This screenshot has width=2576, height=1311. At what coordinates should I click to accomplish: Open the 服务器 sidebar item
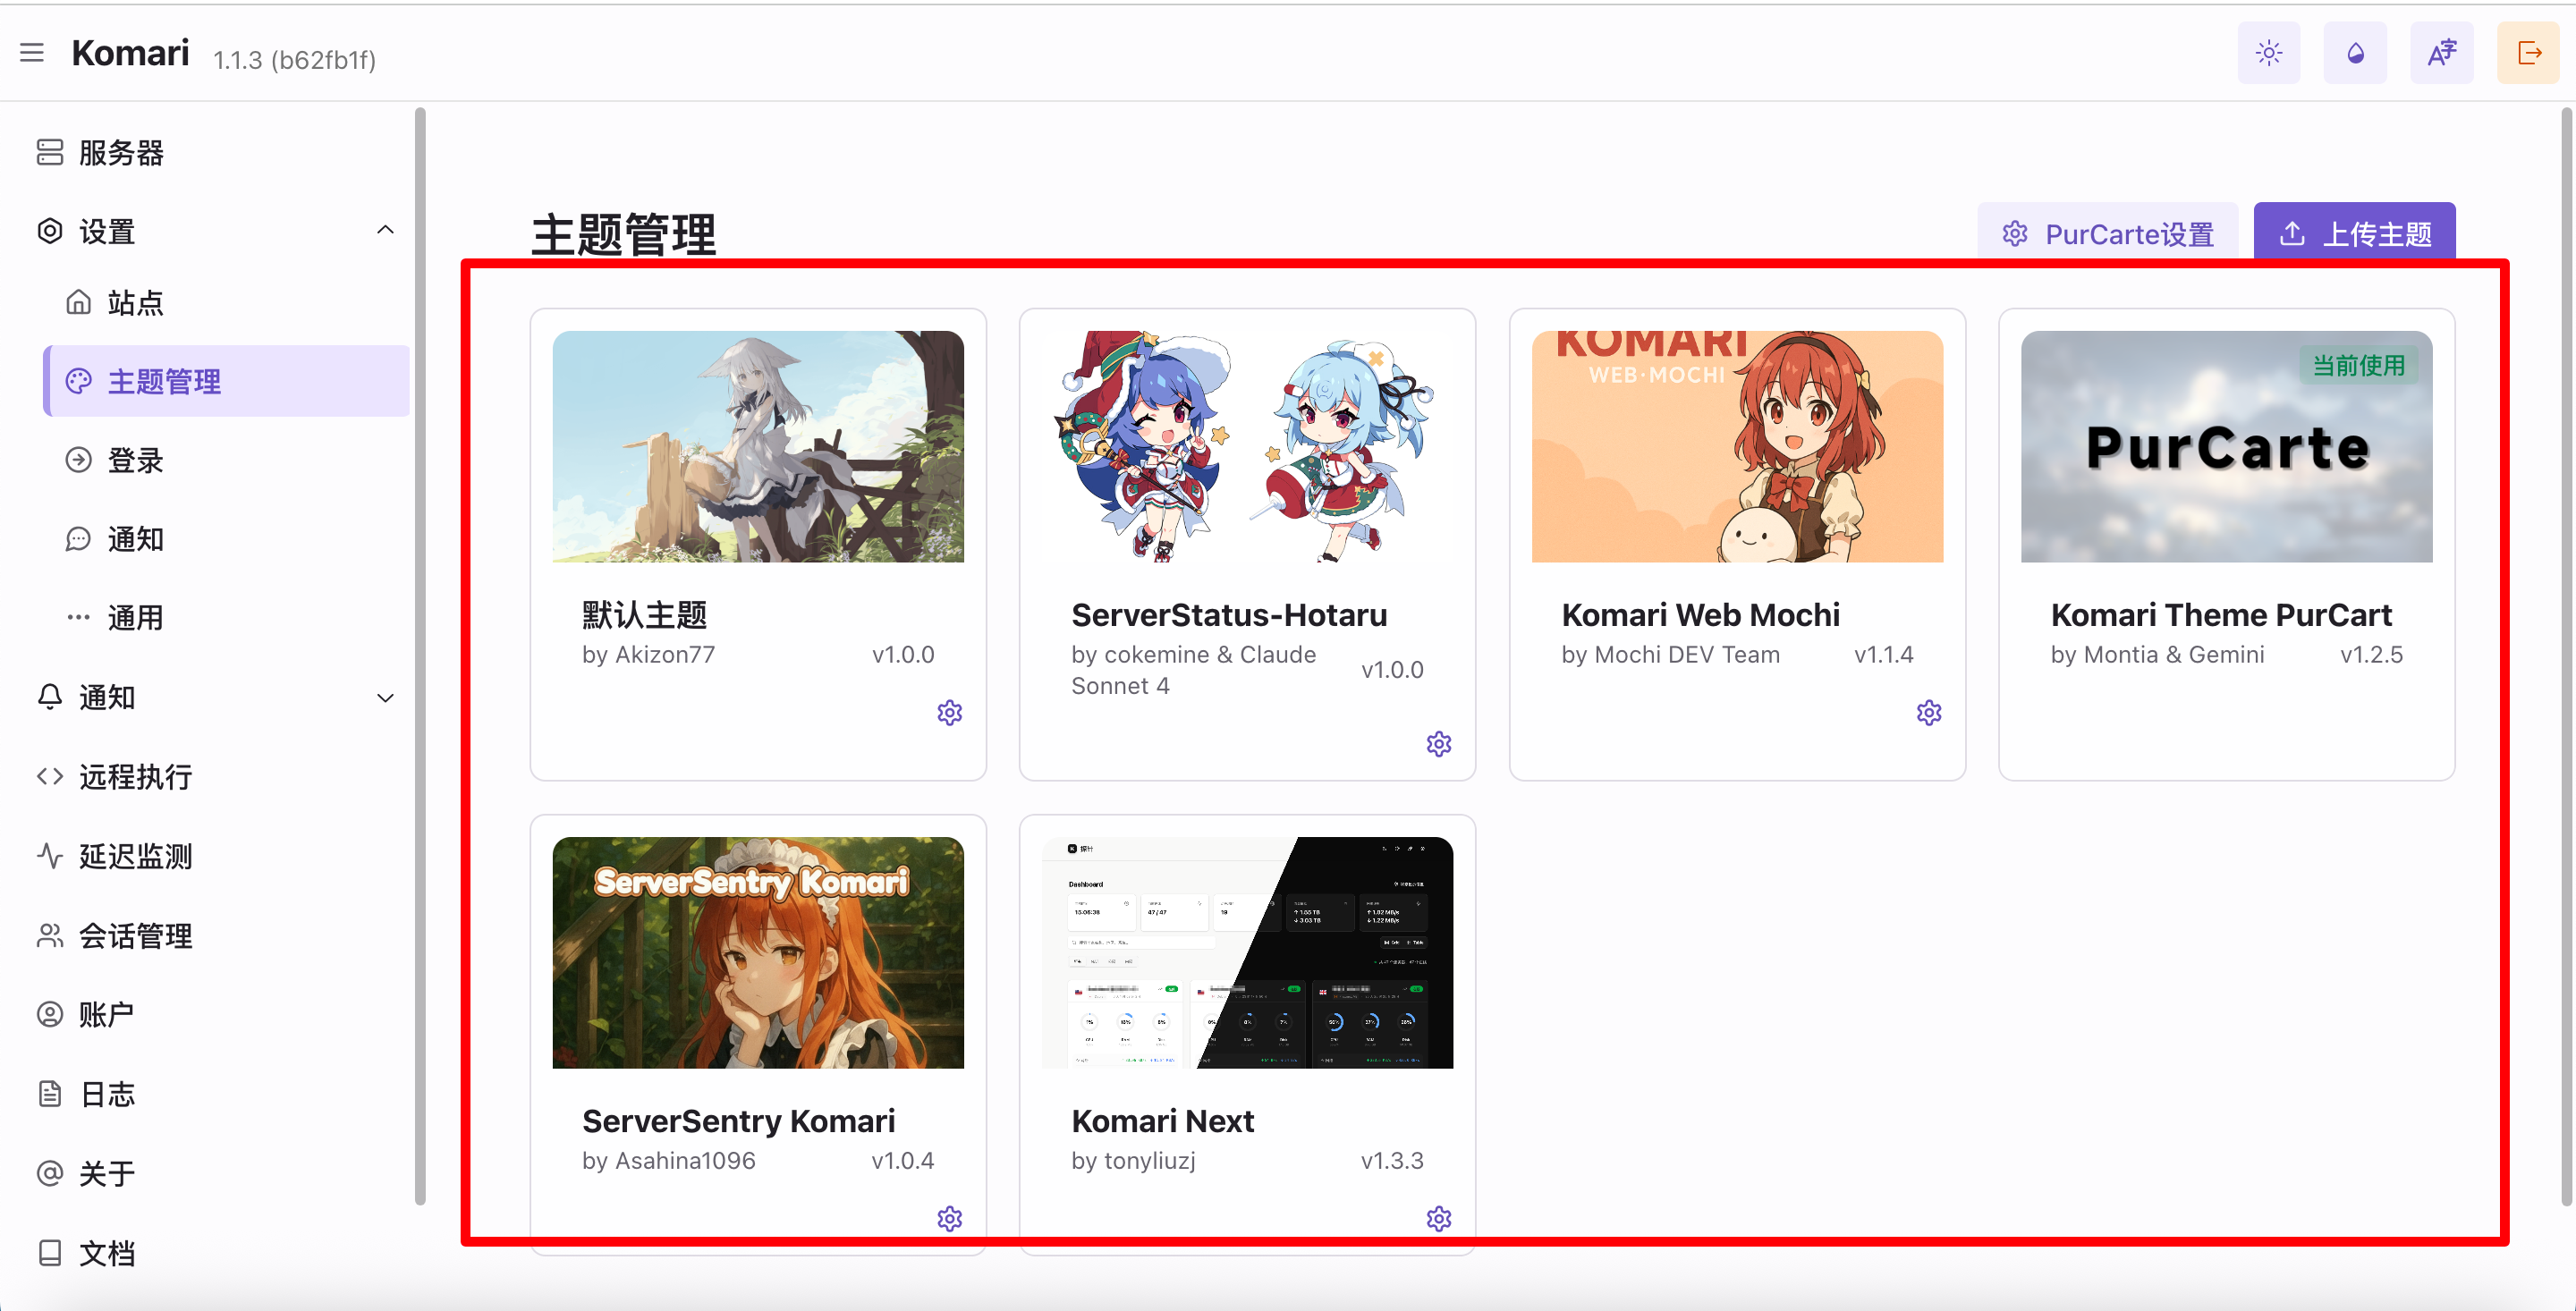[x=120, y=153]
